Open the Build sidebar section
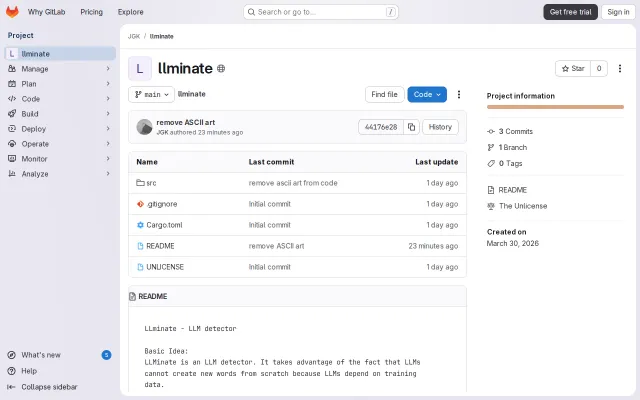Image resolution: width=640 pixels, height=400 pixels. coord(60,114)
